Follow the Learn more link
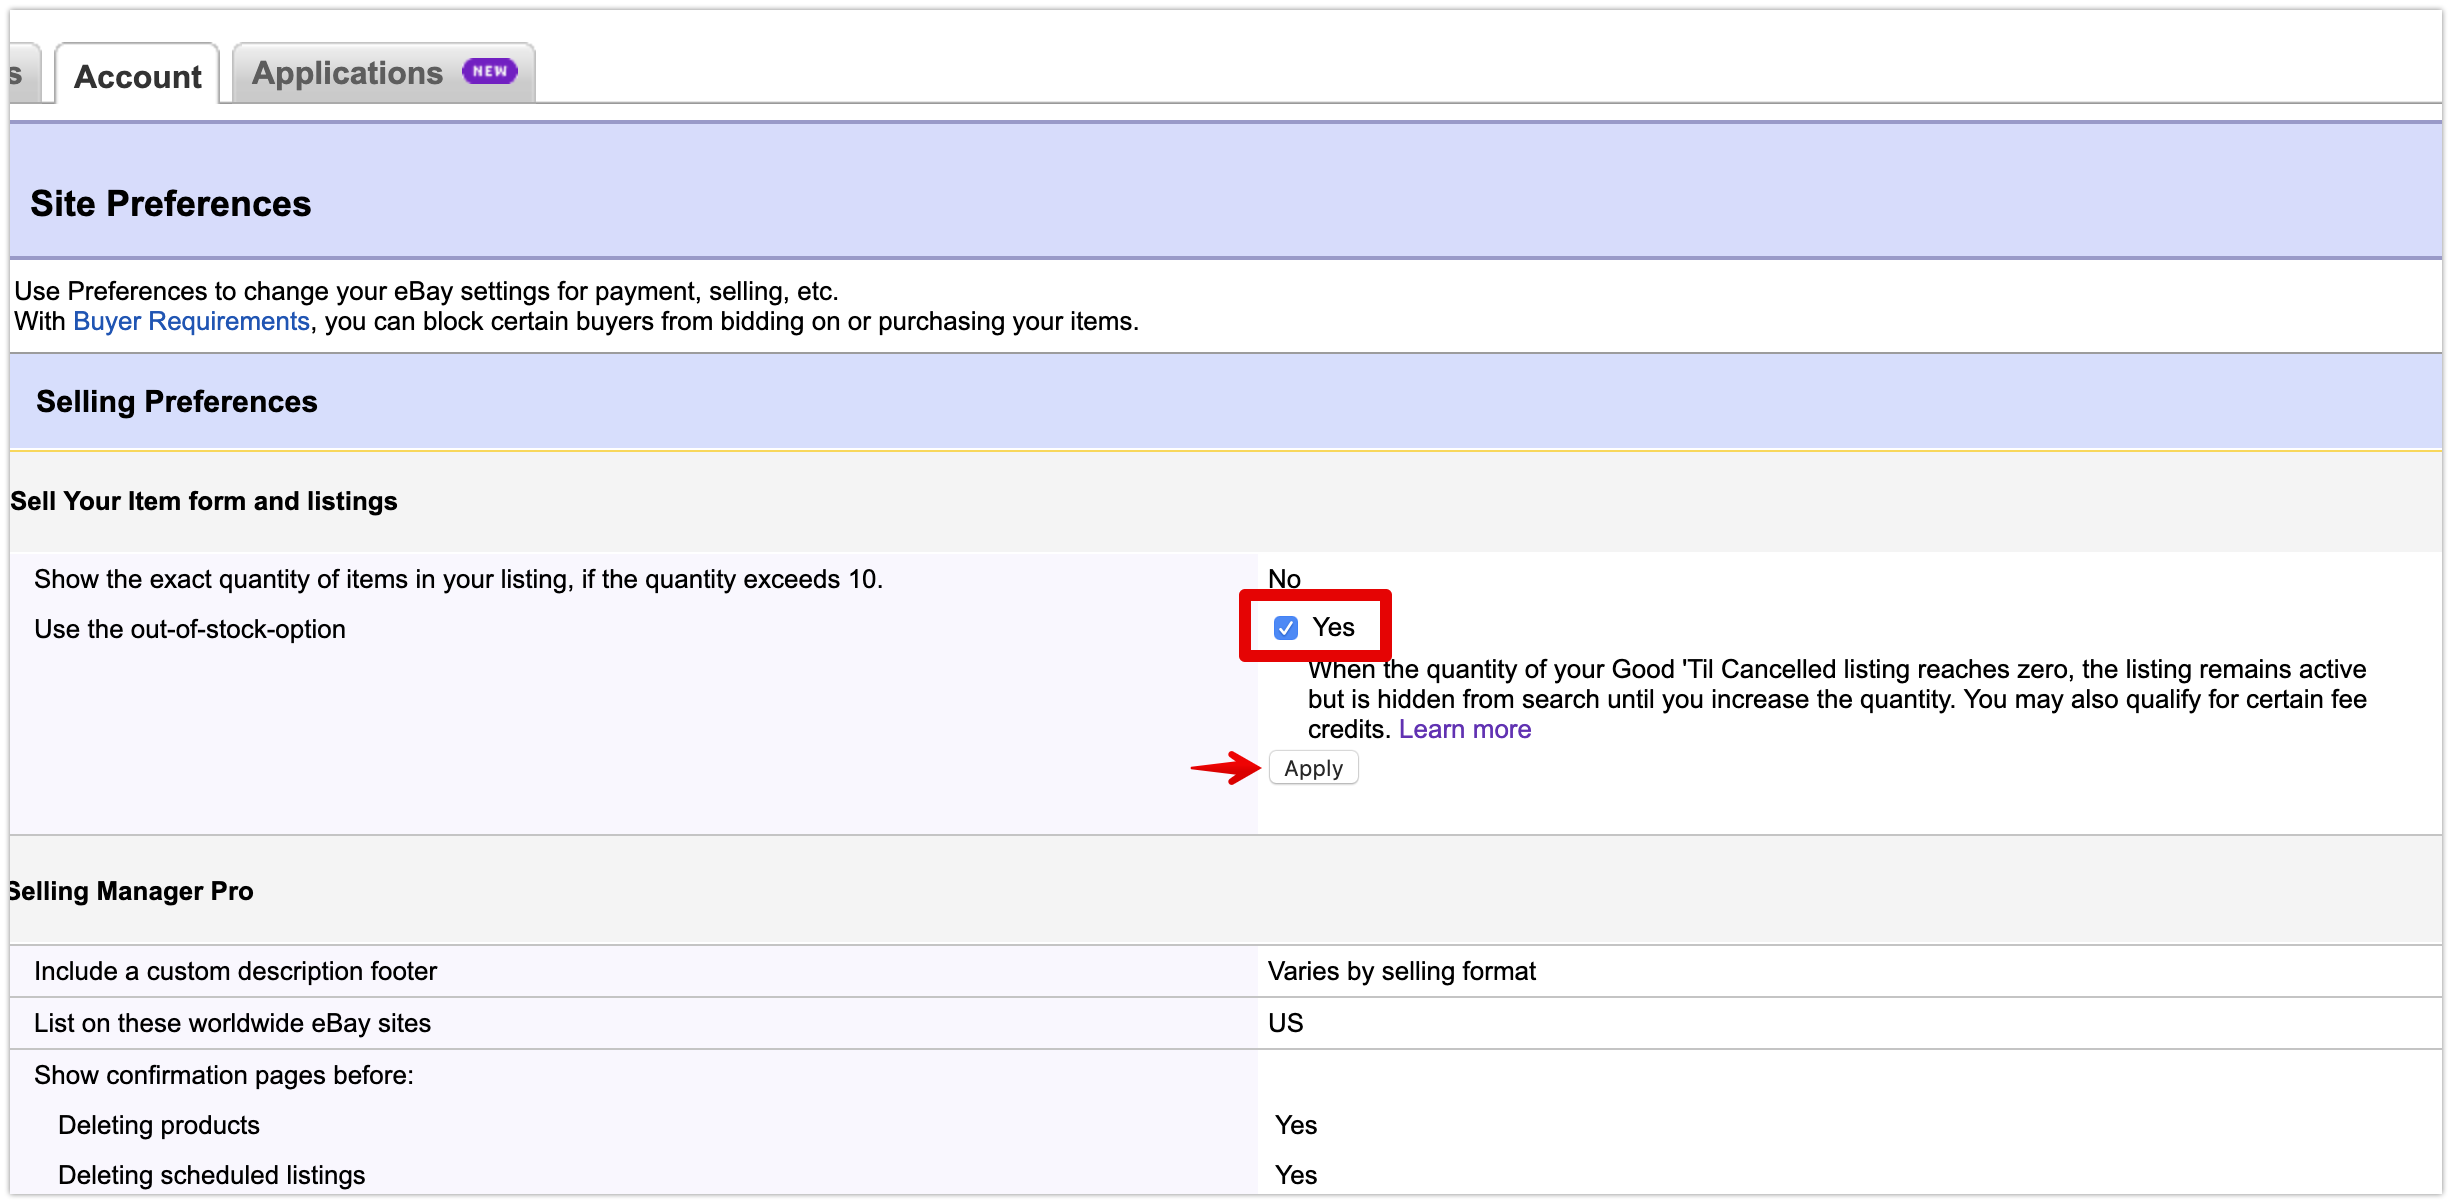 point(1464,729)
